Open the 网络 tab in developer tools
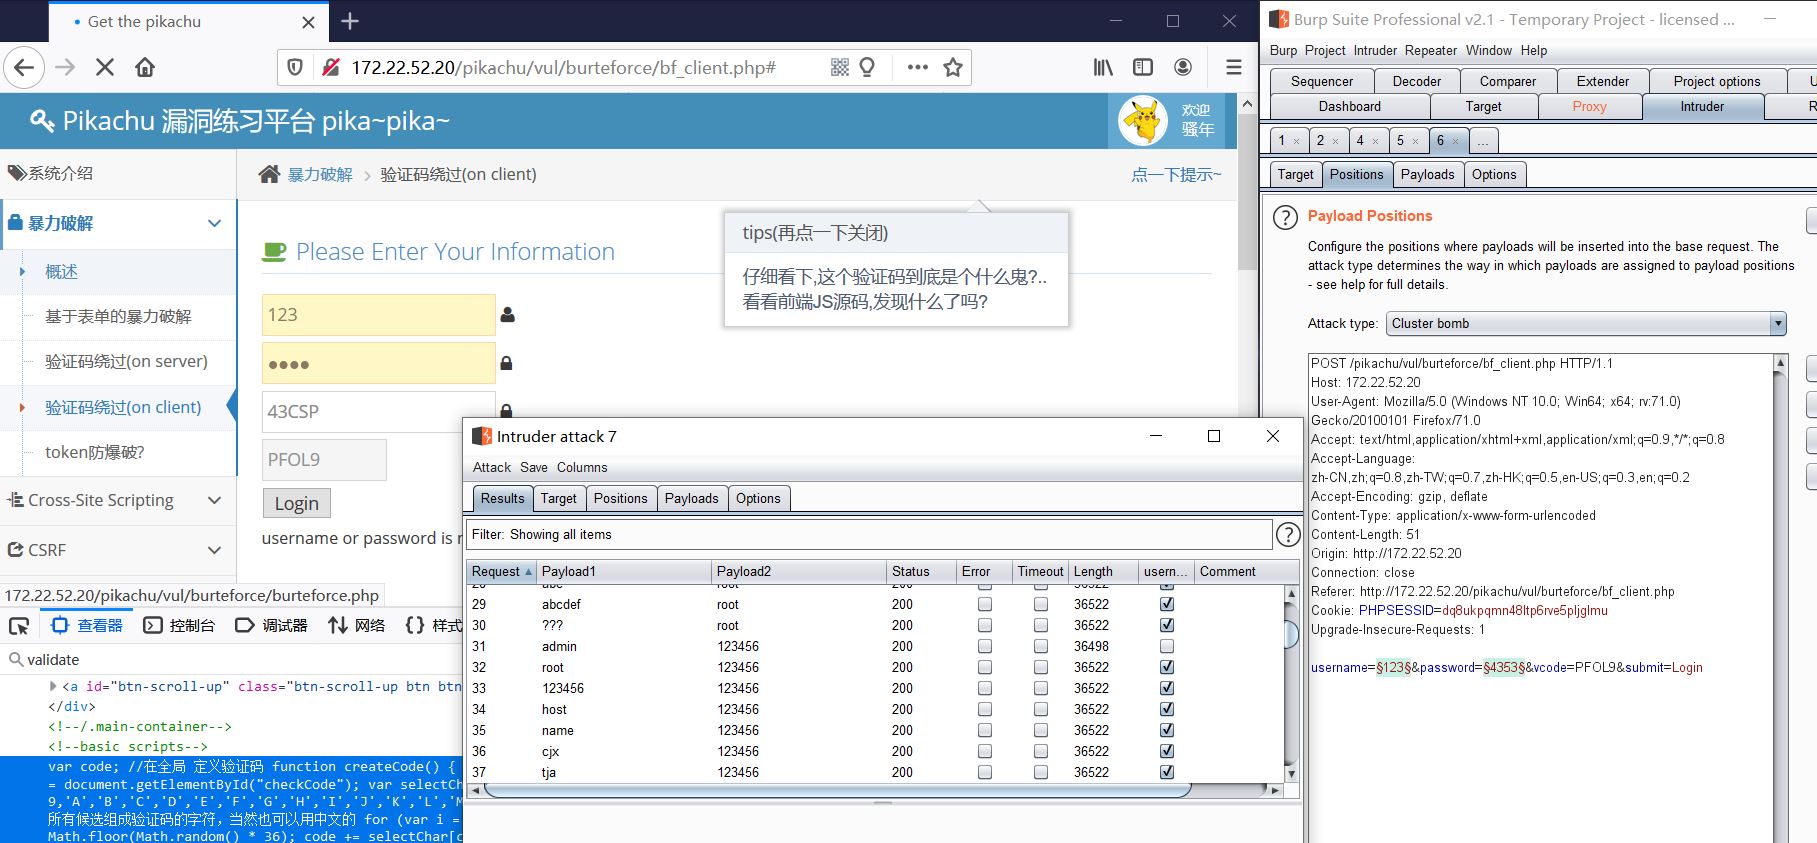This screenshot has height=843, width=1817. coord(357,626)
